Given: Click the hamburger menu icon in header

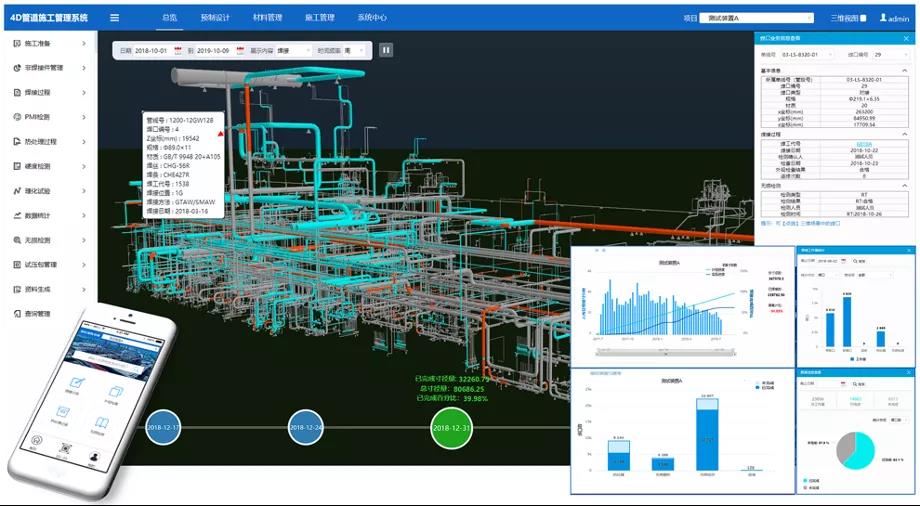Looking at the screenshot, I should [x=114, y=18].
